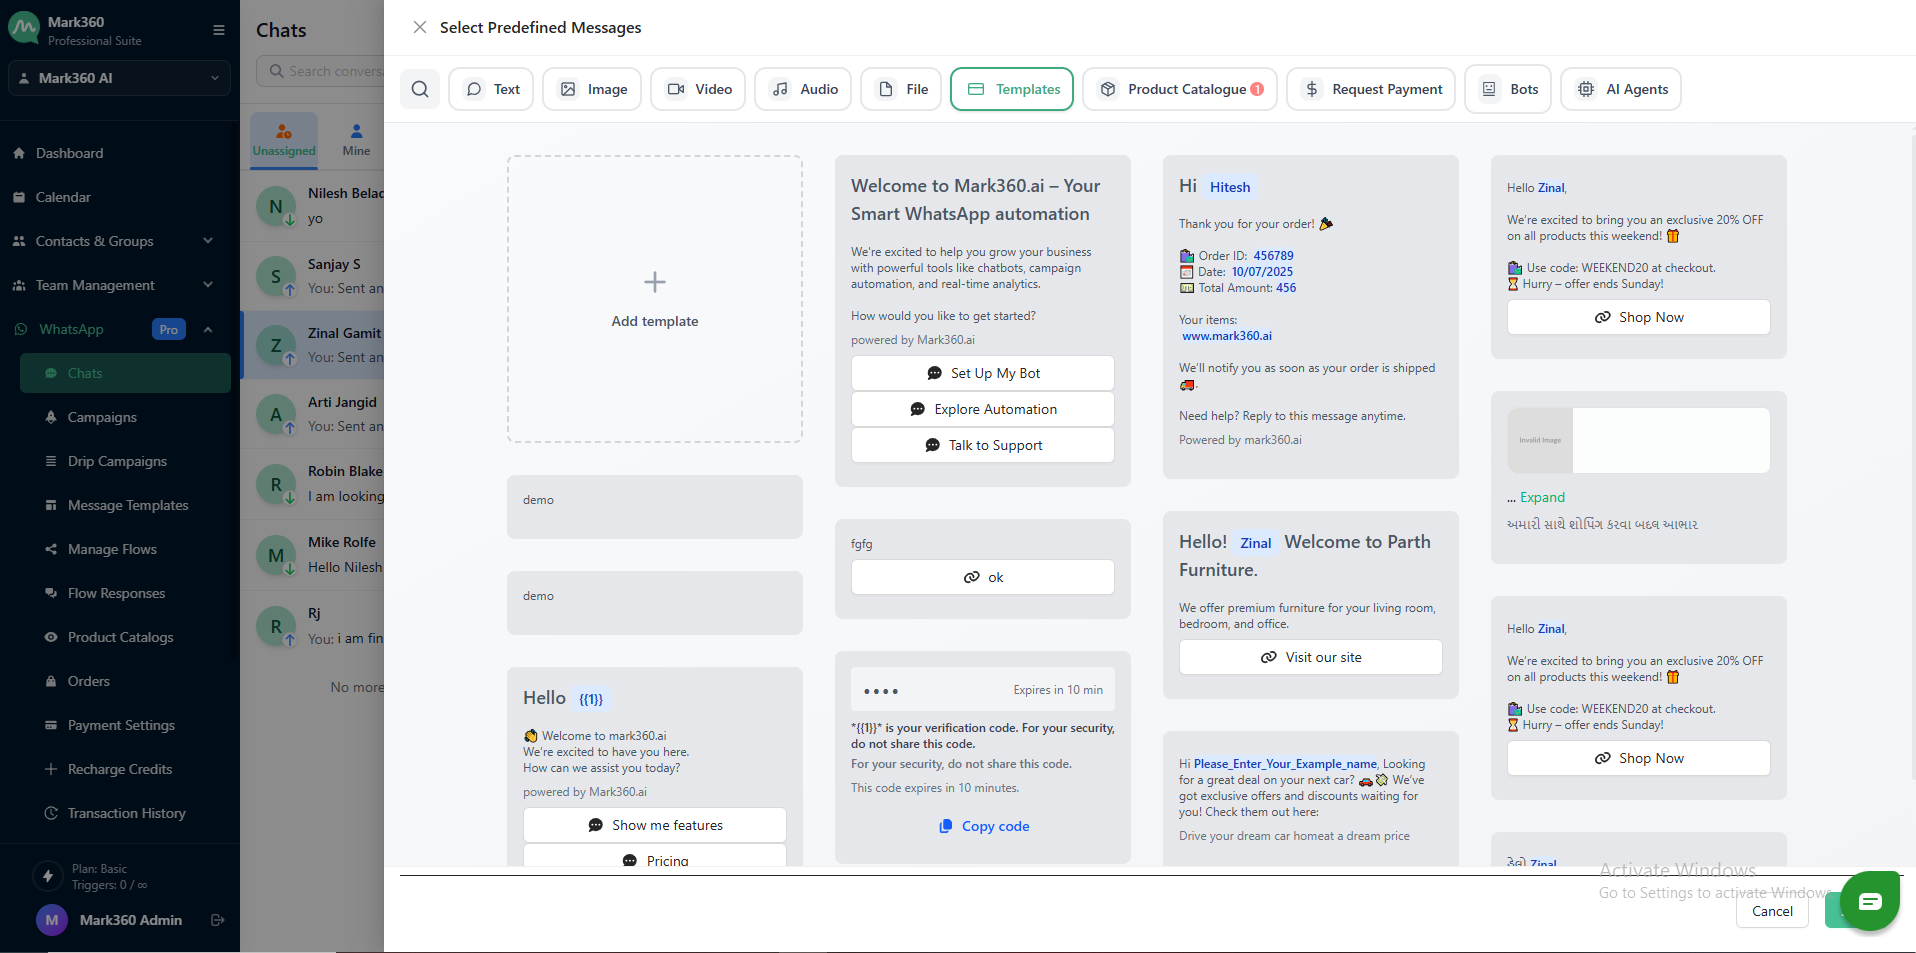The height and width of the screenshot is (953, 1916).
Task: Open the Bots message type
Action: (1508, 89)
